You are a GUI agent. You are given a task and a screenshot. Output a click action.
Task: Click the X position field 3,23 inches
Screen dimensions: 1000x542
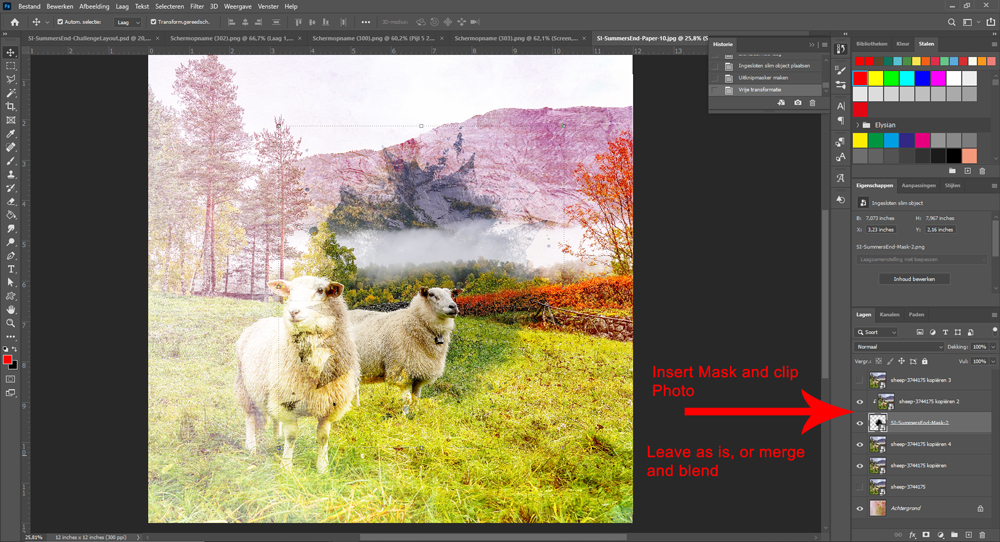tap(881, 230)
